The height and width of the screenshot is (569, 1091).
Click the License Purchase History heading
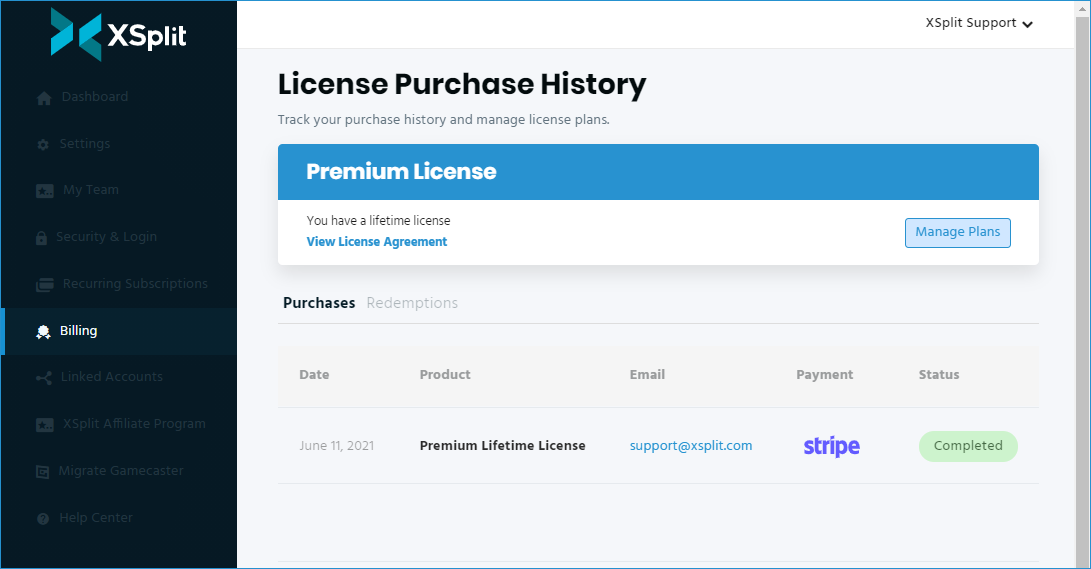click(x=462, y=84)
